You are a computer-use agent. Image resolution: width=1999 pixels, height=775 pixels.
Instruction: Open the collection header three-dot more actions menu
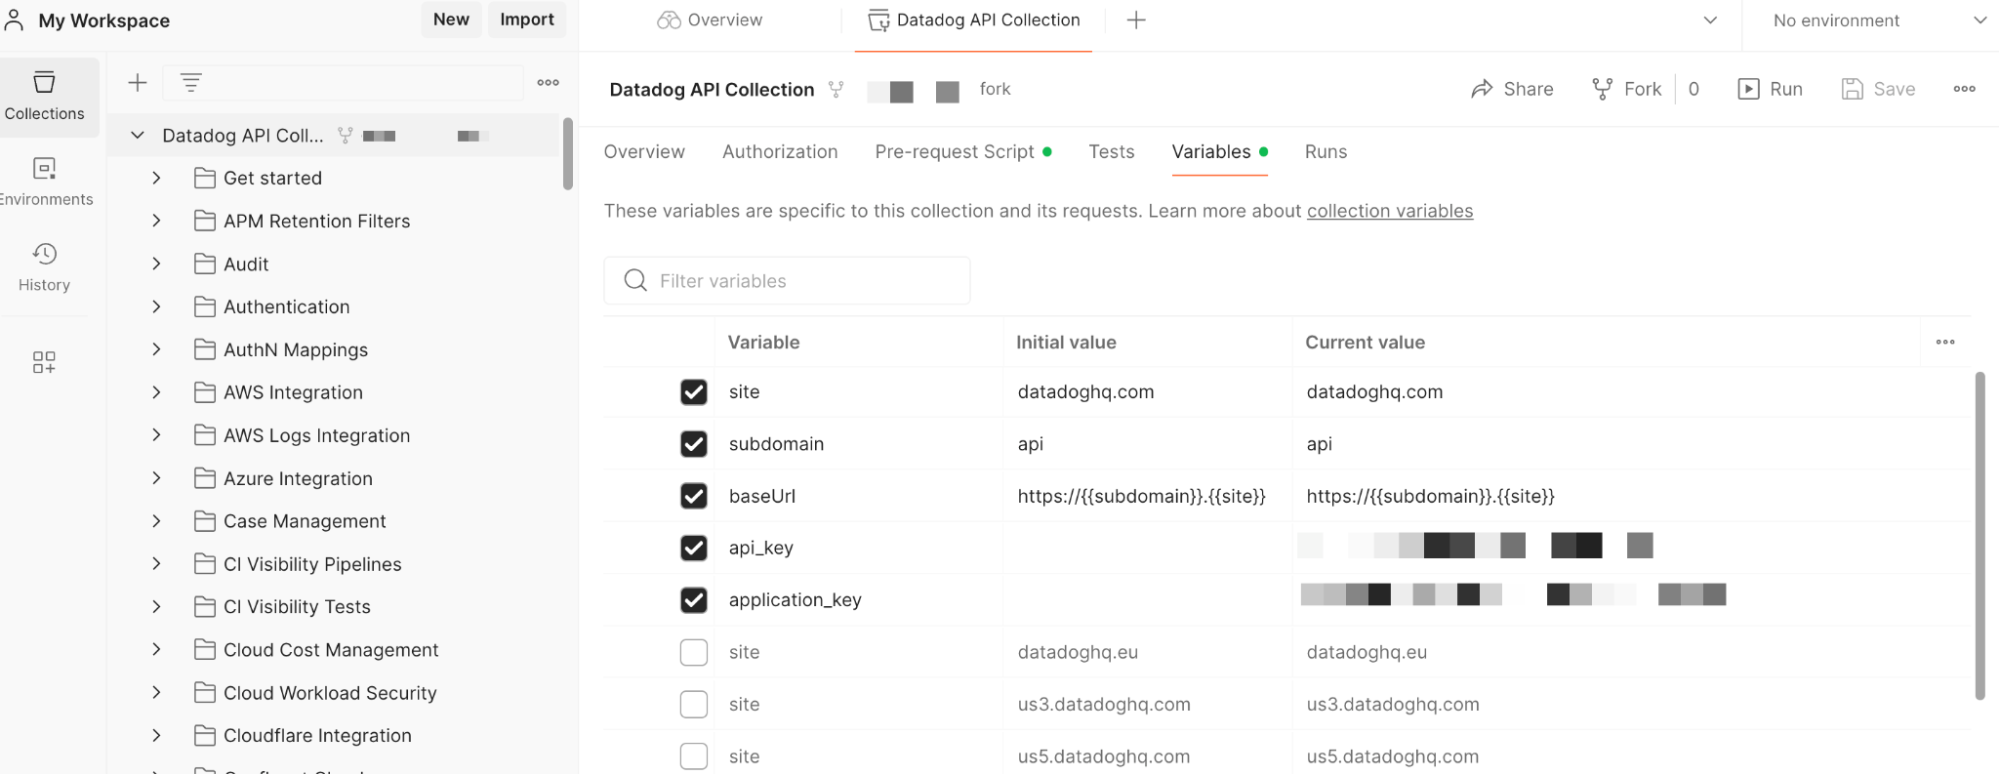click(x=1964, y=89)
